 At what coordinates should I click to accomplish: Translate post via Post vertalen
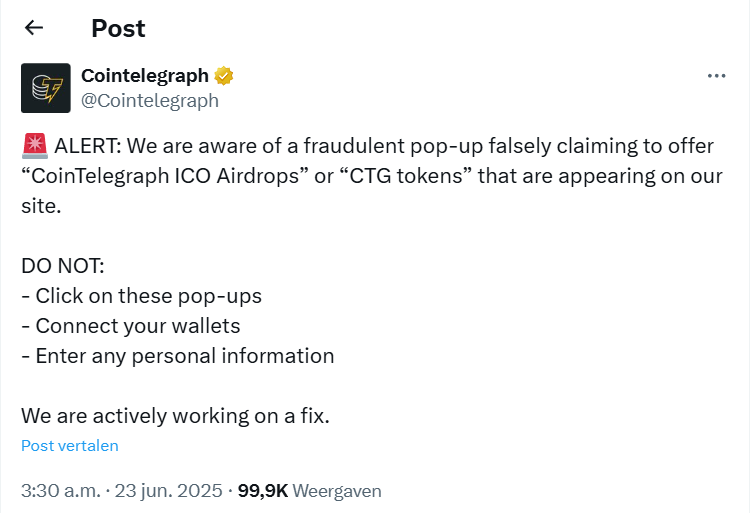tap(70, 445)
